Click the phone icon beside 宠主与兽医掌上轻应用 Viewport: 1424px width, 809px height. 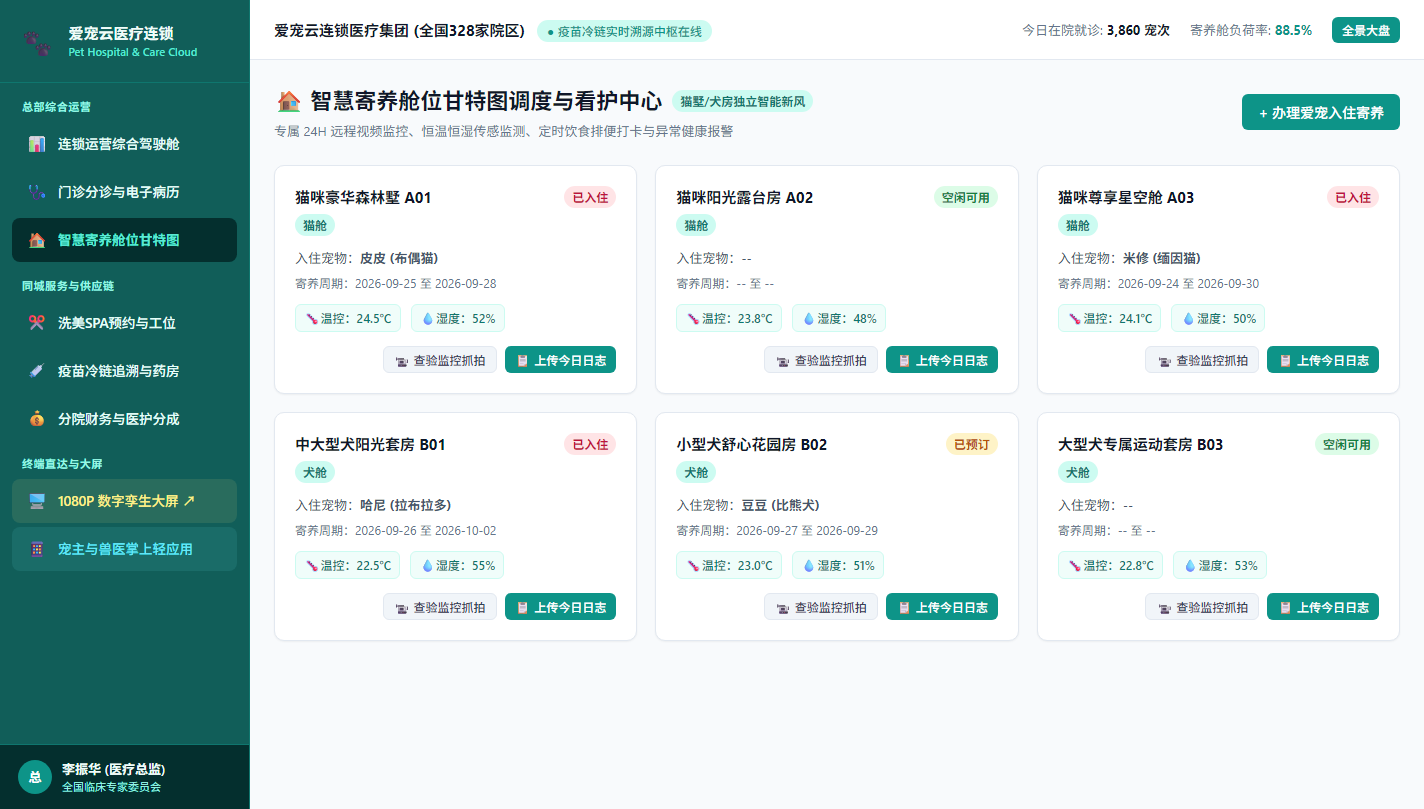(x=37, y=549)
